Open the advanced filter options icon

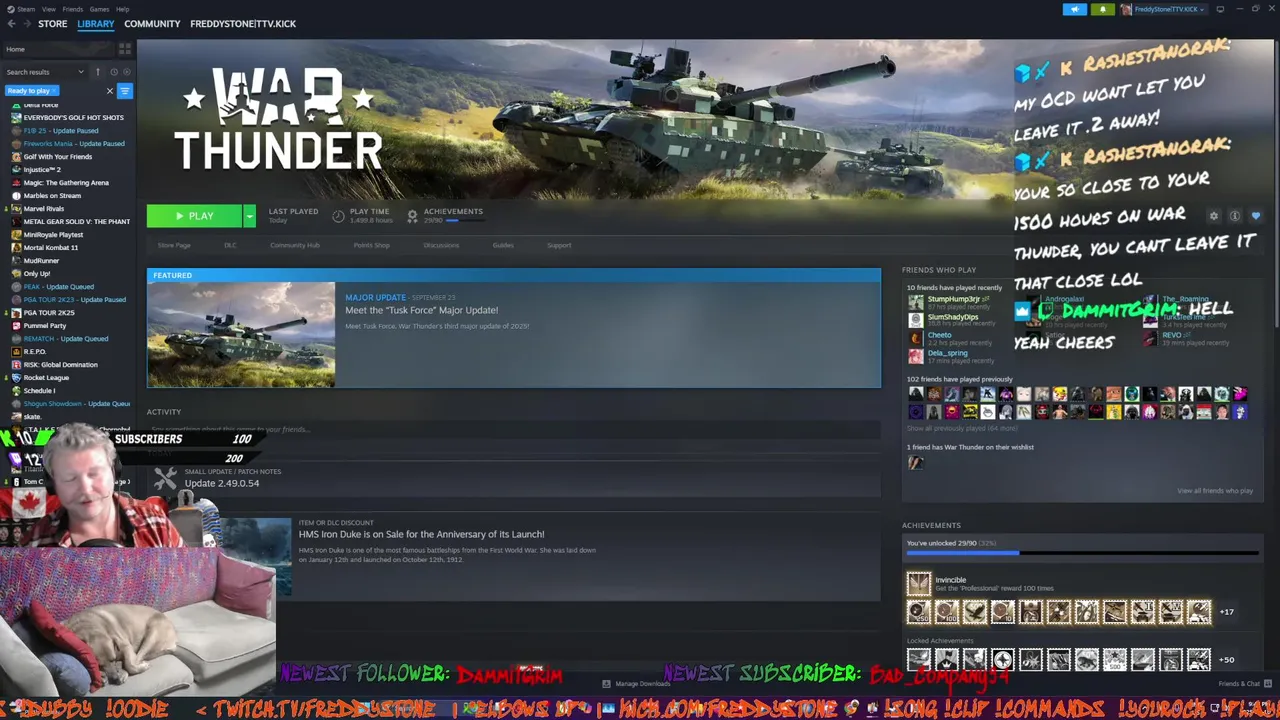coord(125,91)
